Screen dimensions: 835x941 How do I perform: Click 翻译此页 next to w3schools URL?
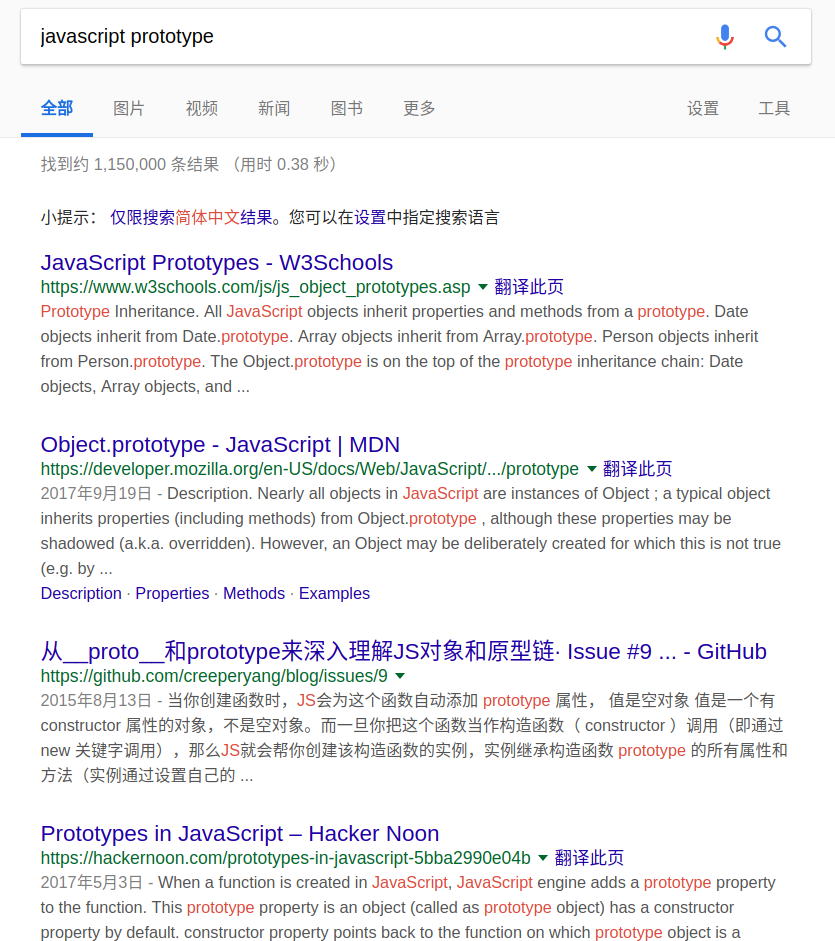[x=529, y=287]
